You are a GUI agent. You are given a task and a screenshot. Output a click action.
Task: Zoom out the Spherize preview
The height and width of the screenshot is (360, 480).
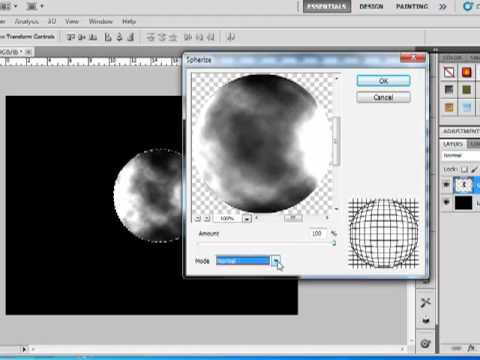[198, 218]
